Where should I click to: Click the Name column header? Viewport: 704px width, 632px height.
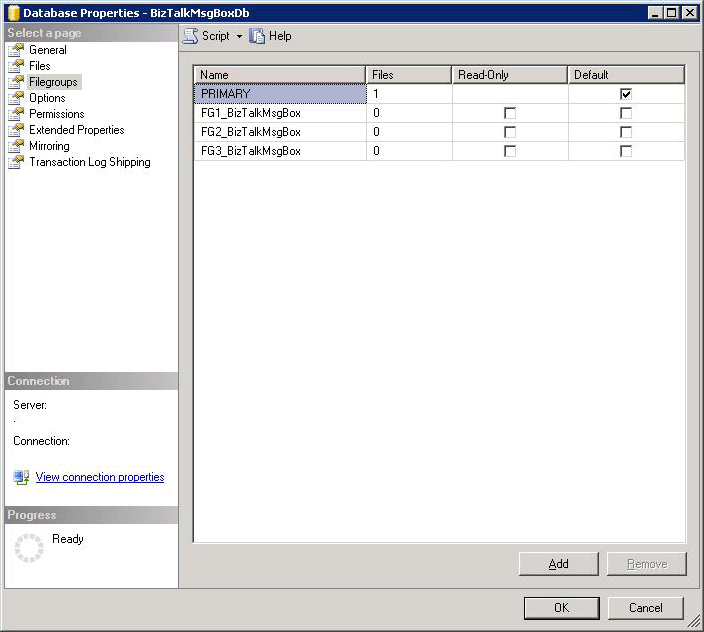(x=280, y=75)
